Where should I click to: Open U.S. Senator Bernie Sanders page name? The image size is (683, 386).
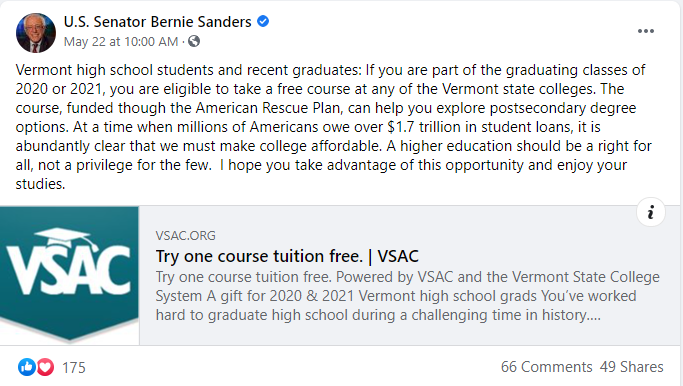click(x=158, y=21)
